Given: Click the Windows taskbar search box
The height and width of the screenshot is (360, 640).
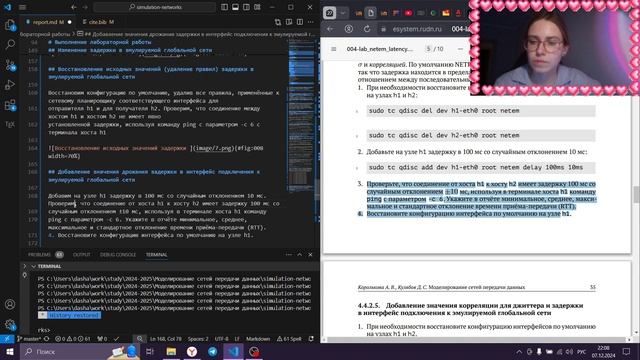Looking at the screenshot, I should pos(80,351).
